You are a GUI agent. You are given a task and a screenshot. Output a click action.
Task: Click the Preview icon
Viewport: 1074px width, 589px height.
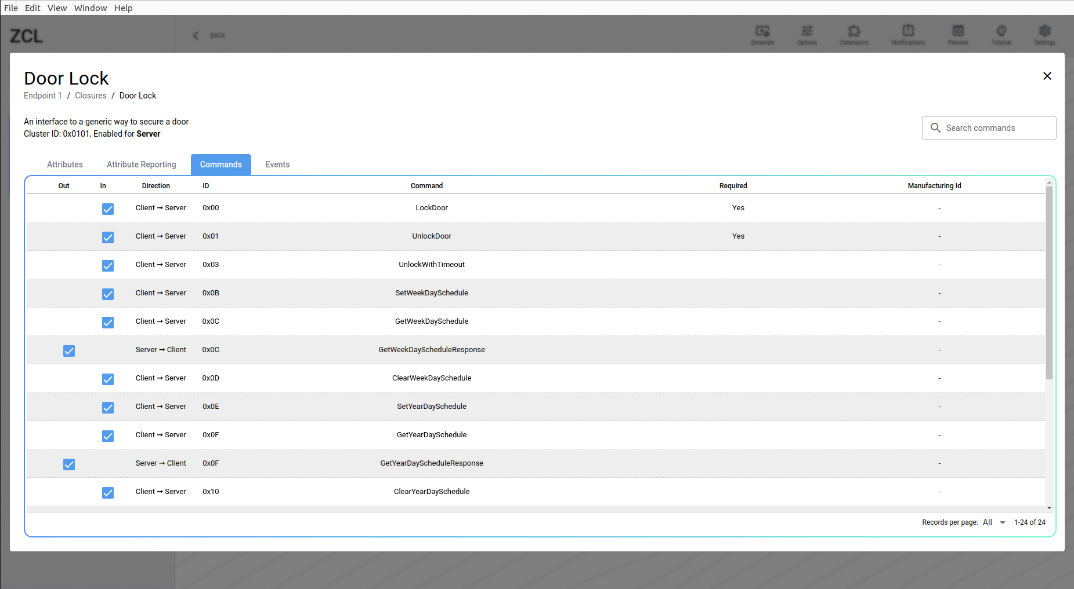957,35
